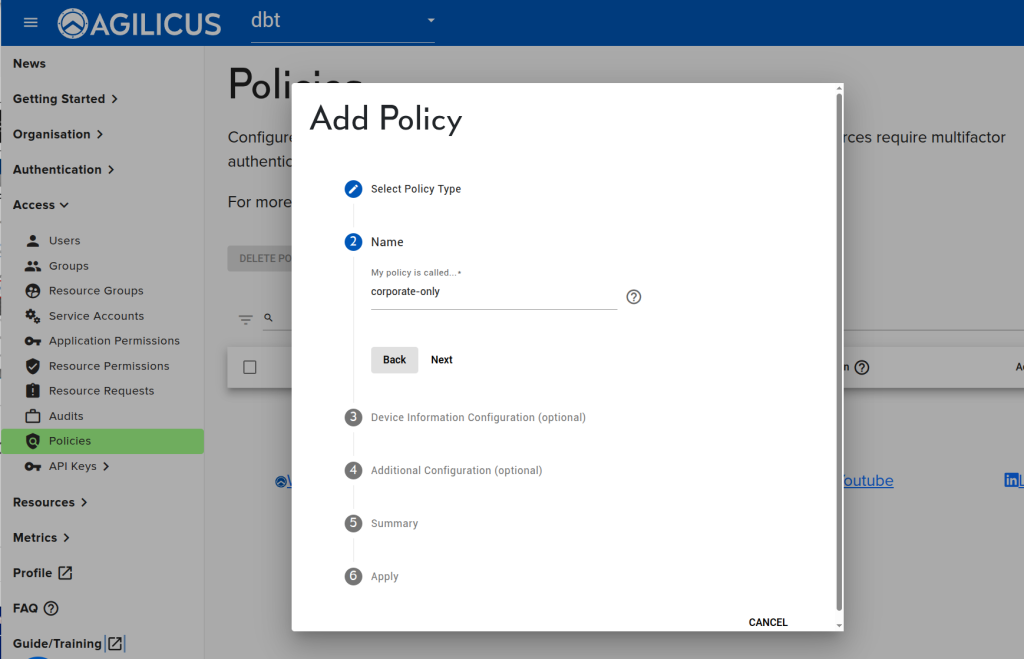This screenshot has width=1024, height=659.
Task: Click the corporate-only policy name input field
Action: tap(493, 291)
